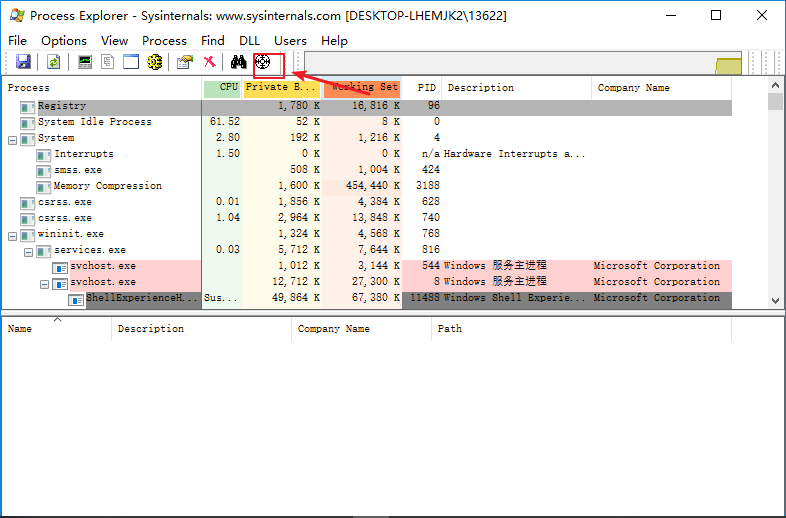Screen dimensions: 786x518
Task: Click the yellow gear DLL/handles view icon
Action: click(154, 62)
